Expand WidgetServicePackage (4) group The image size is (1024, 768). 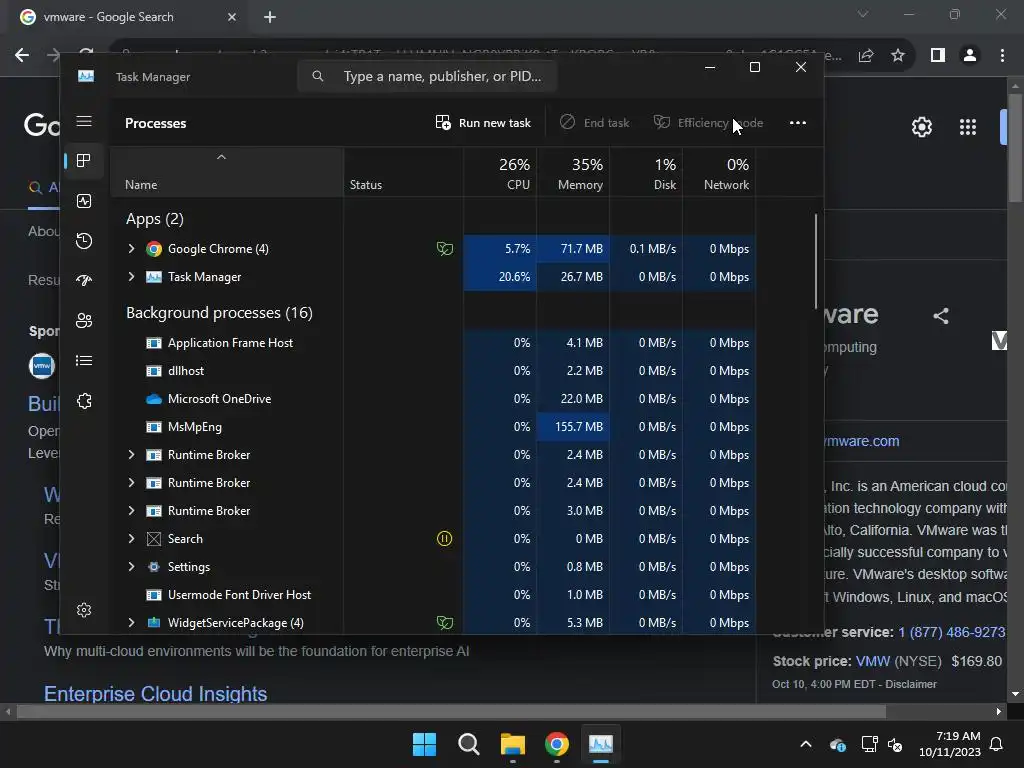[x=131, y=623]
